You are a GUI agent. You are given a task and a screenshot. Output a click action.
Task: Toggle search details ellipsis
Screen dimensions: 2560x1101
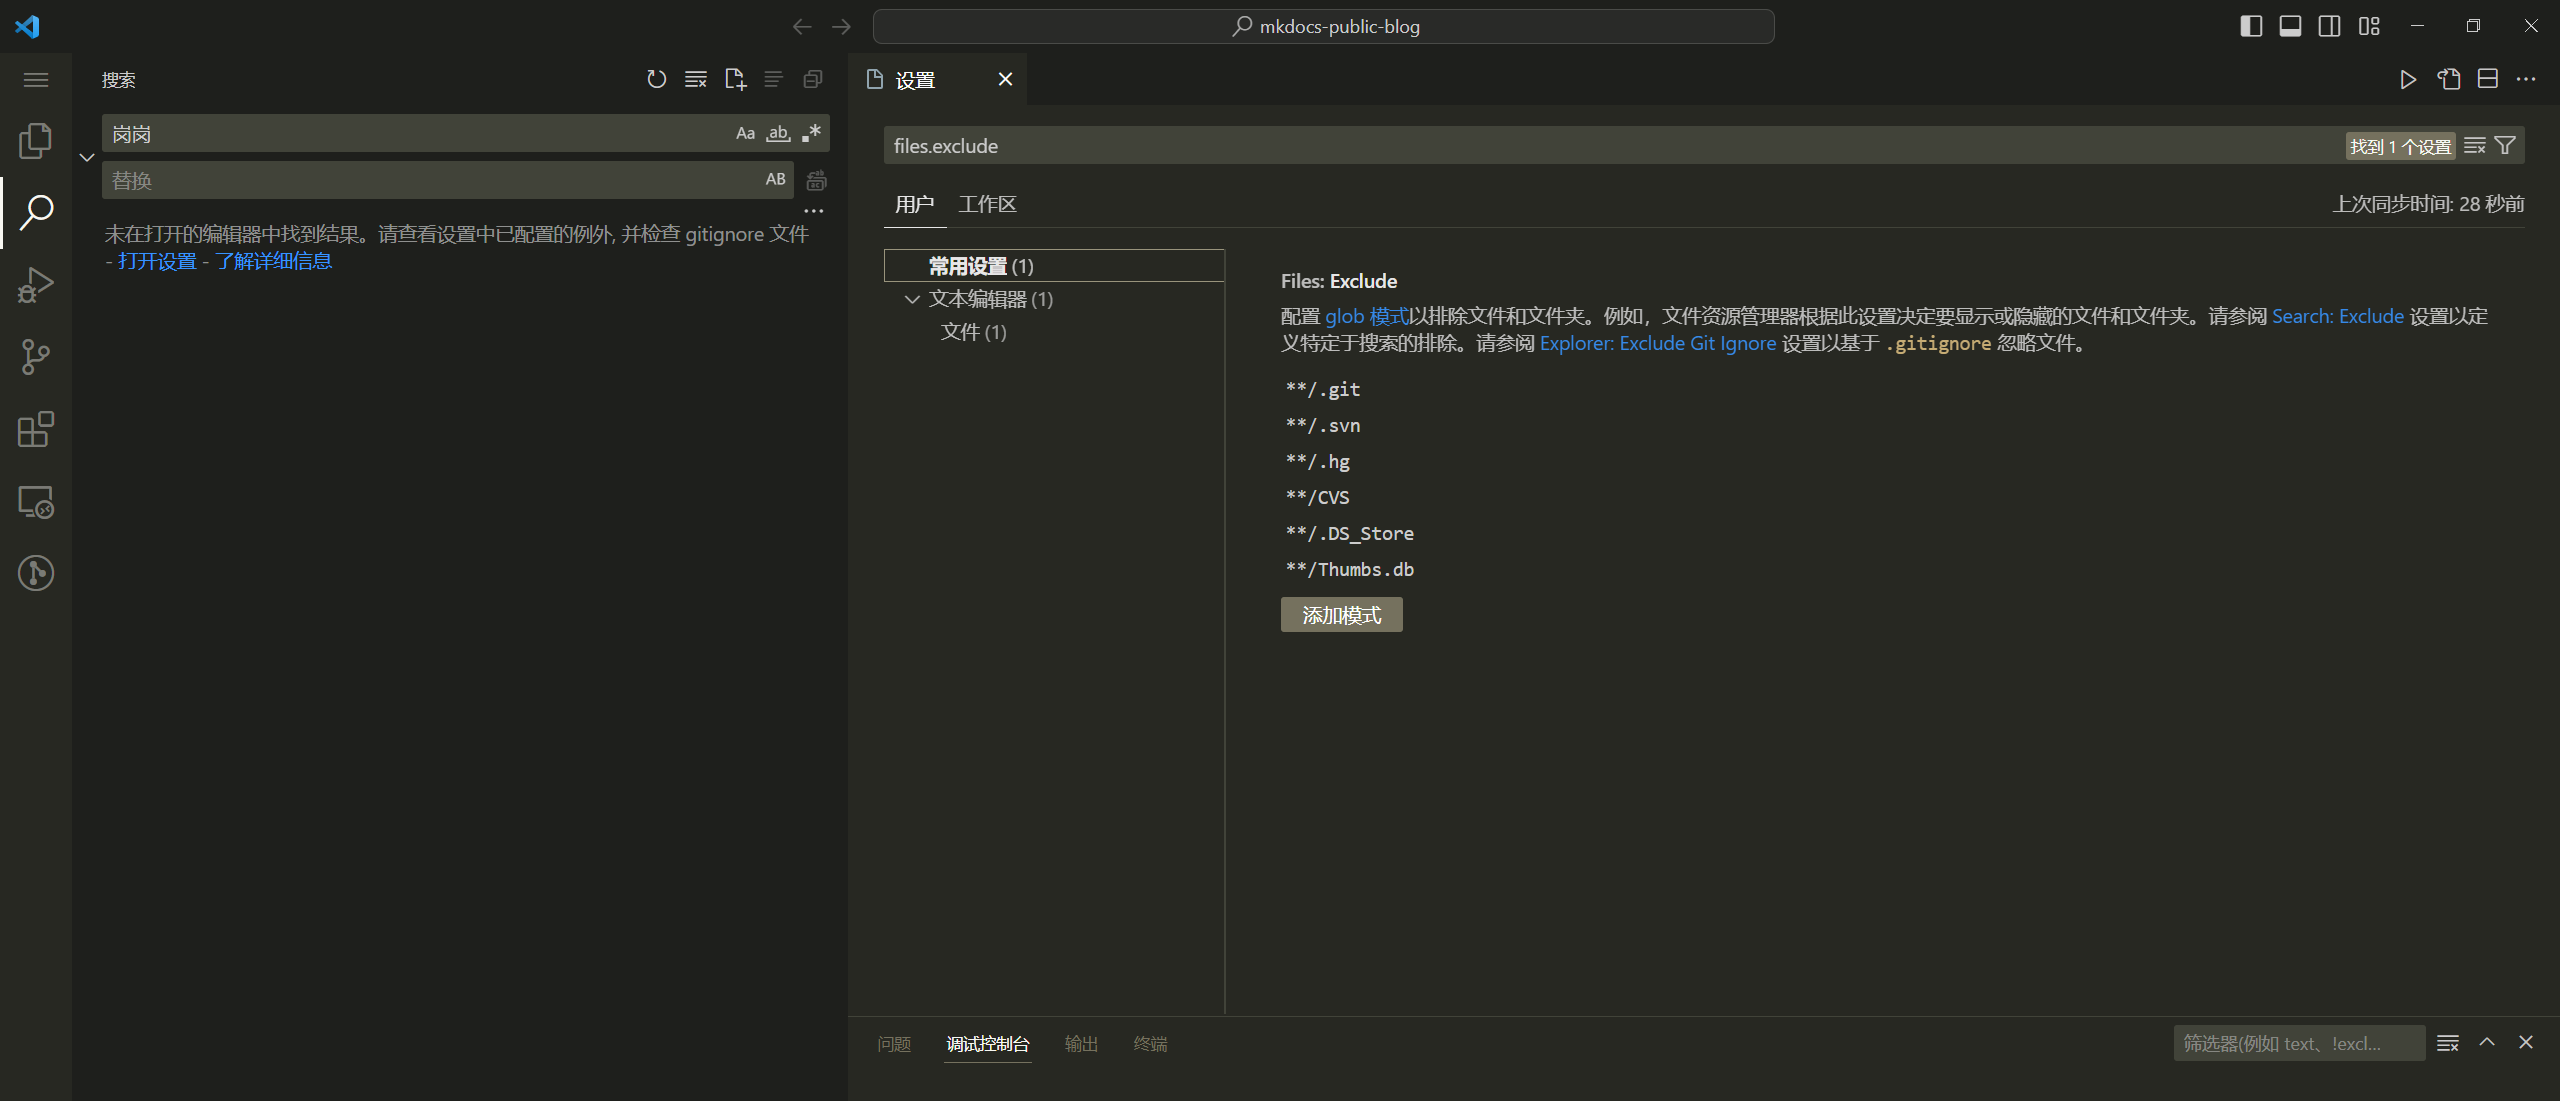point(814,211)
